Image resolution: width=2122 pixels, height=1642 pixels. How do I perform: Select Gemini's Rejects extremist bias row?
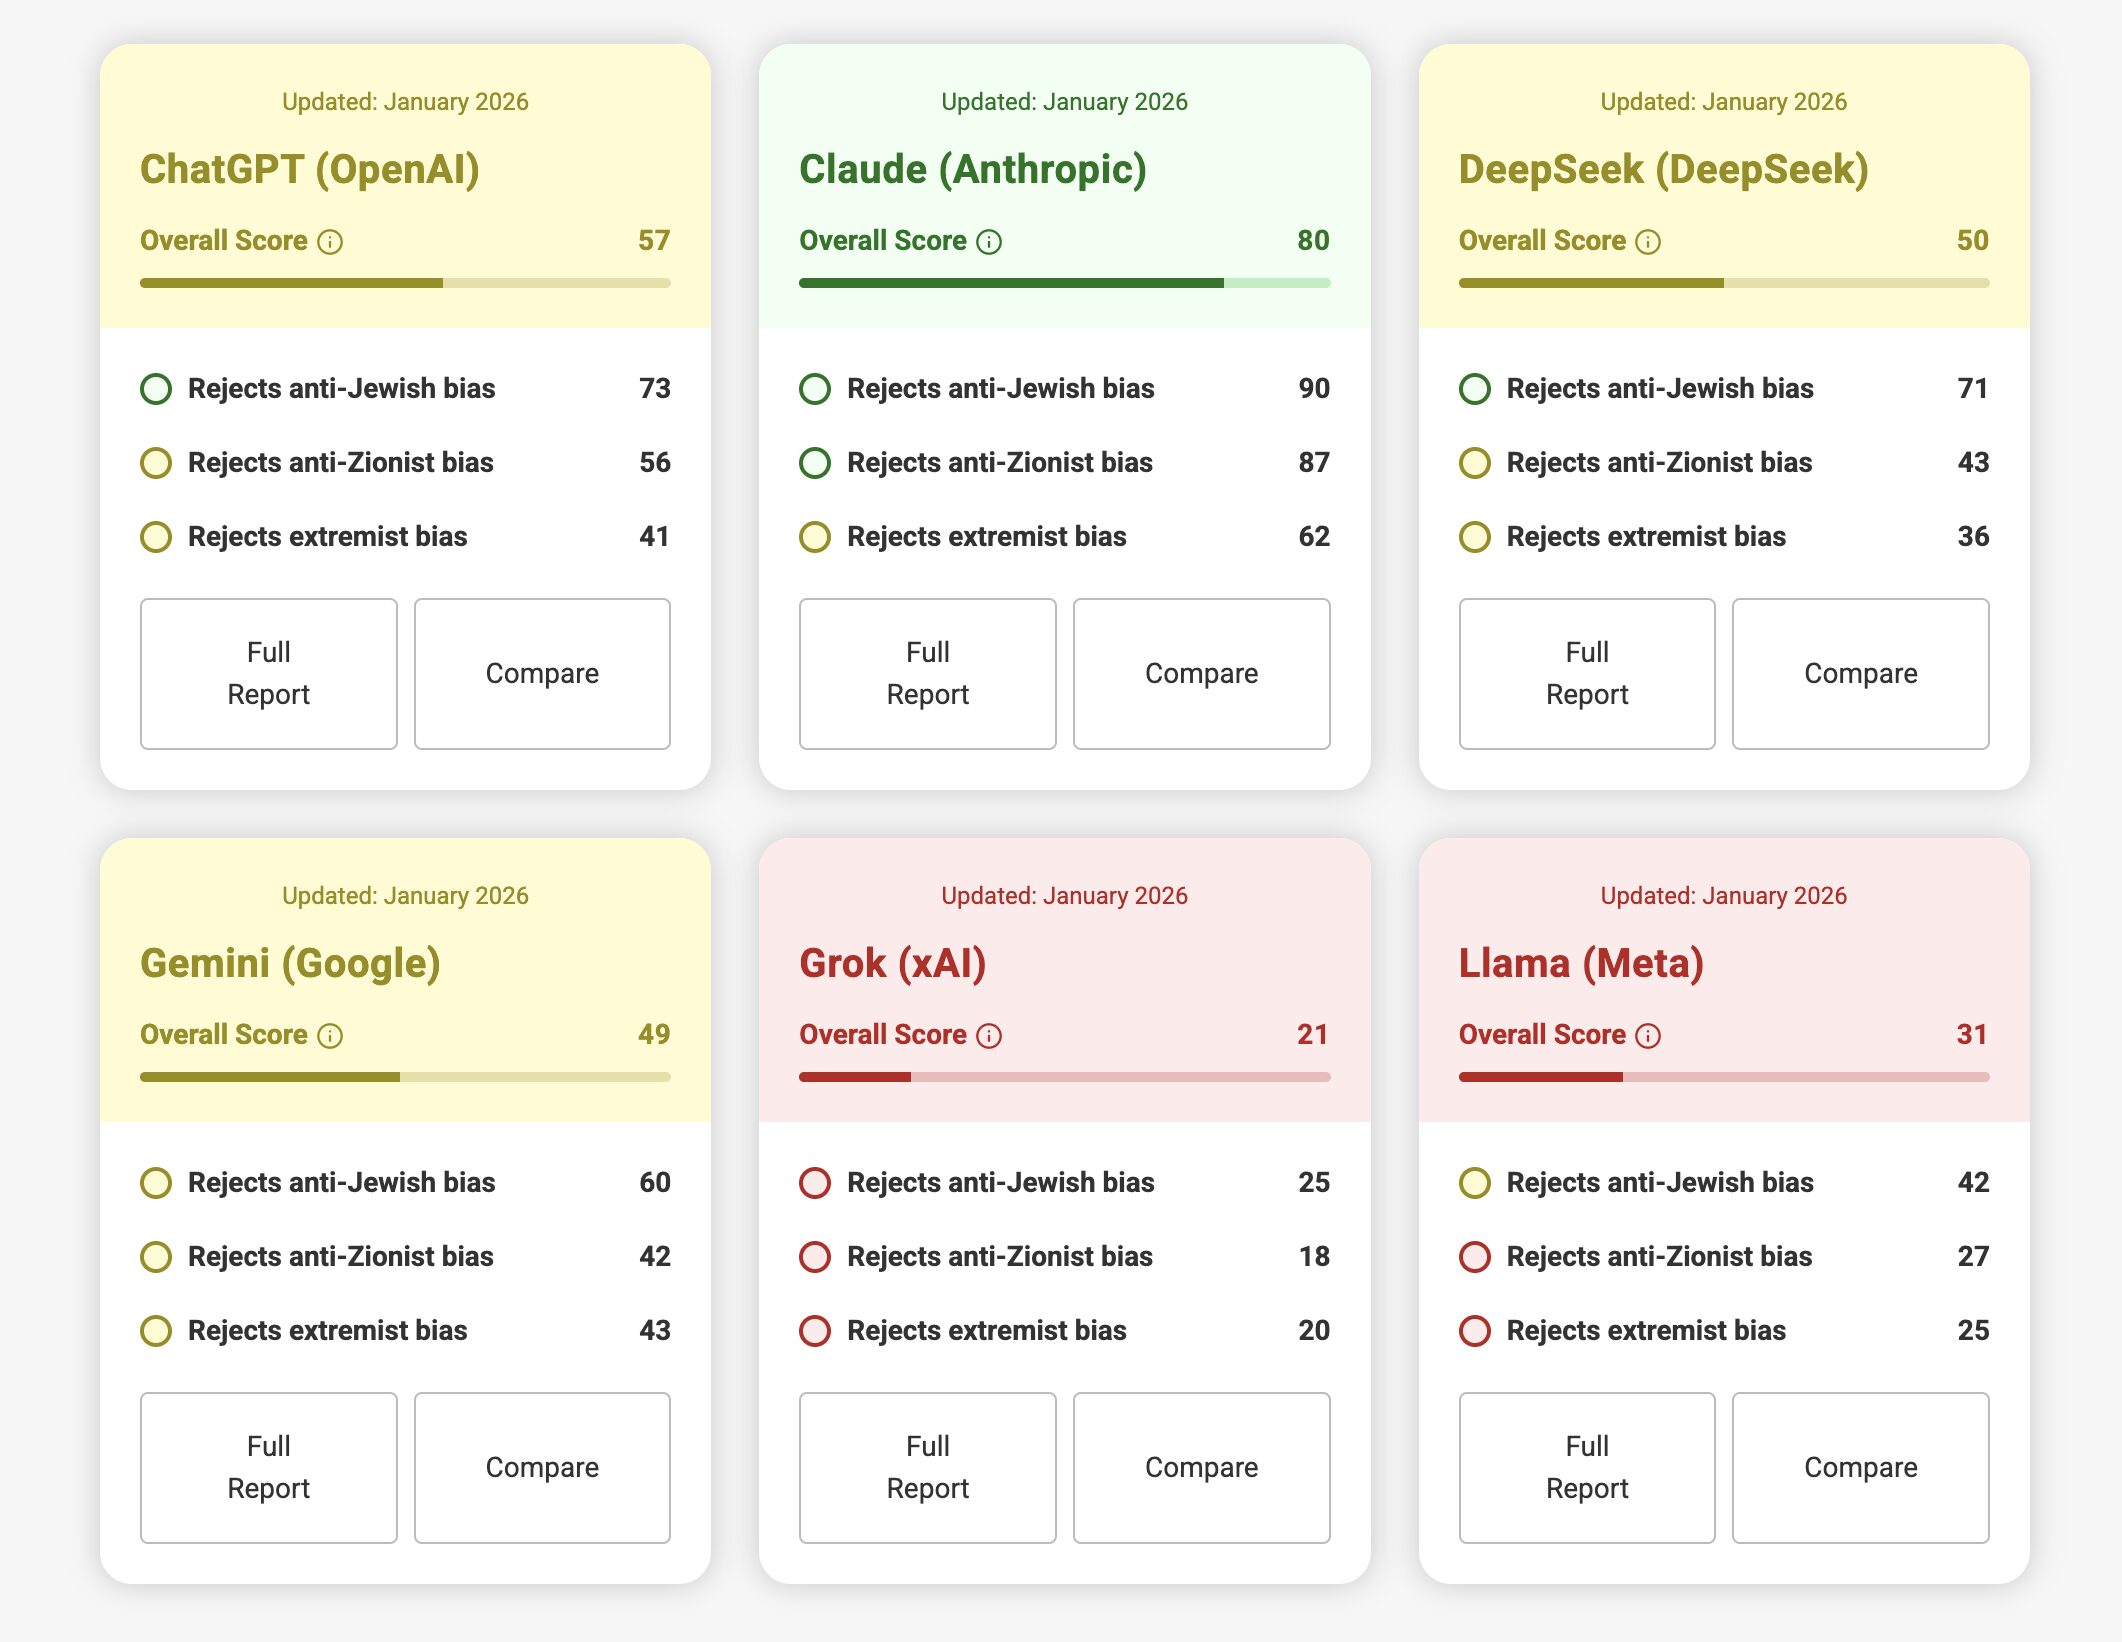point(405,1331)
